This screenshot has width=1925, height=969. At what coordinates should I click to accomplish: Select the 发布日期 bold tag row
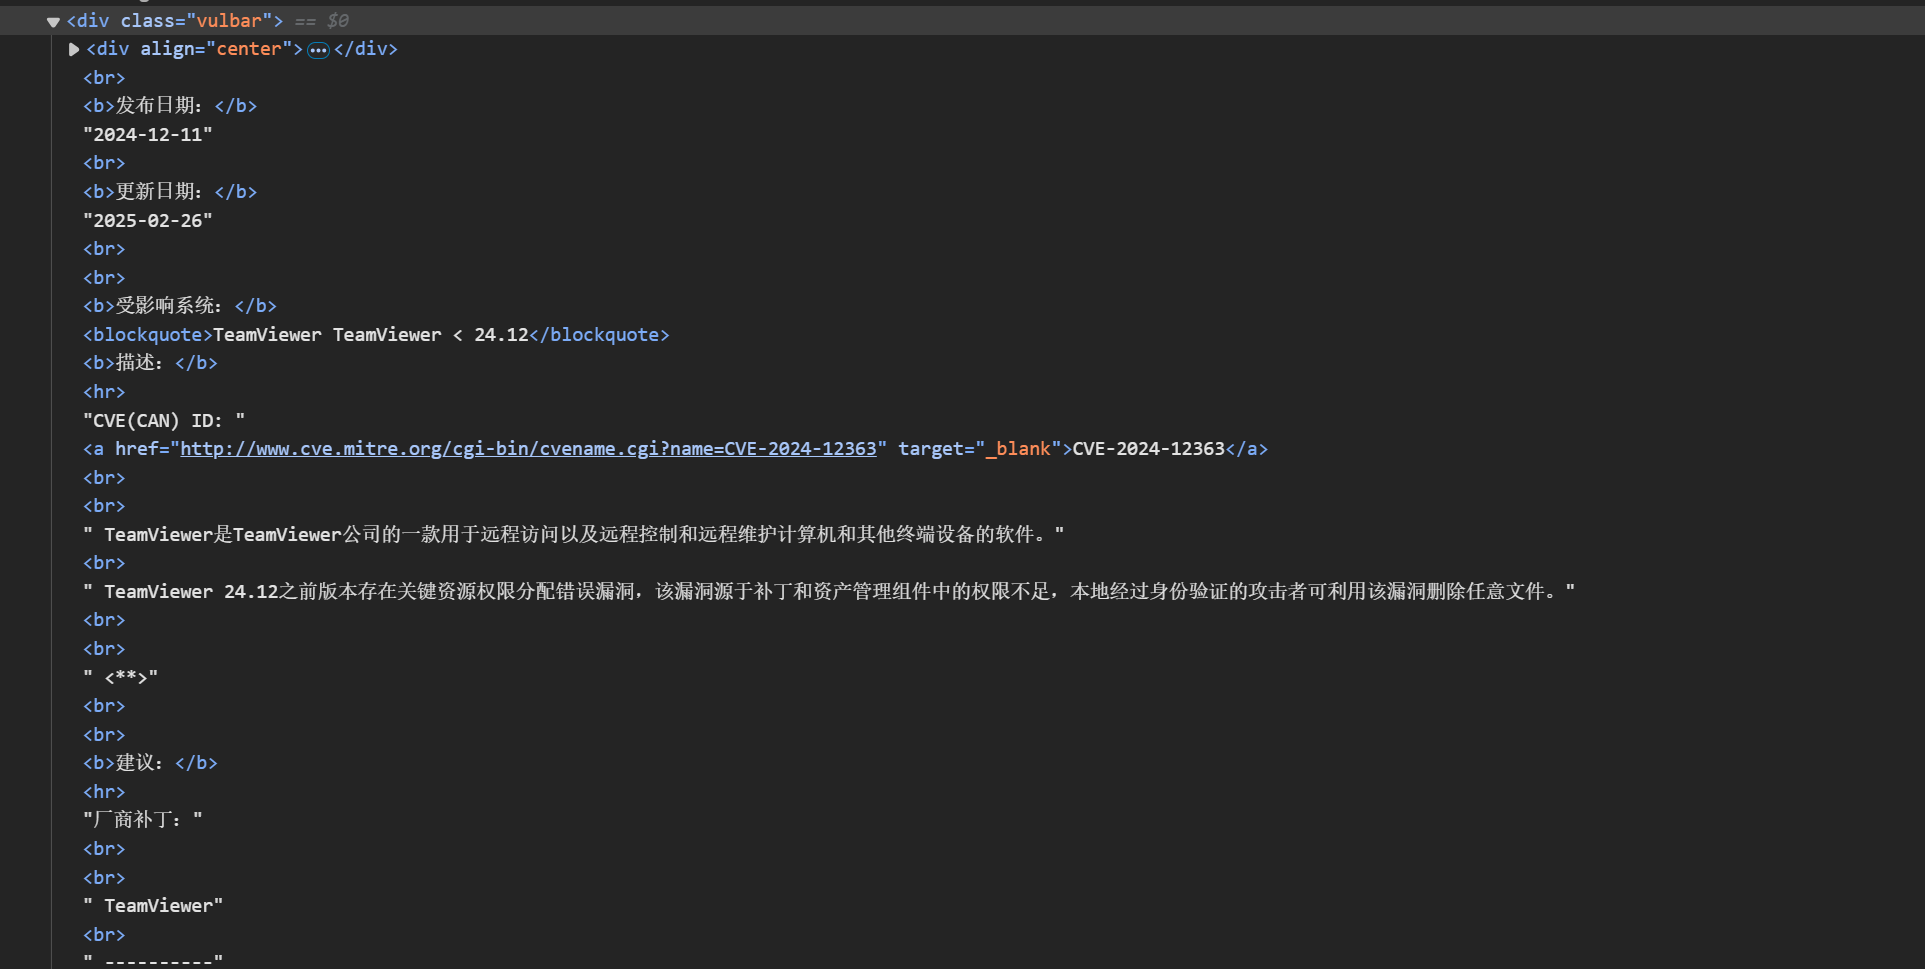pyautogui.click(x=170, y=106)
